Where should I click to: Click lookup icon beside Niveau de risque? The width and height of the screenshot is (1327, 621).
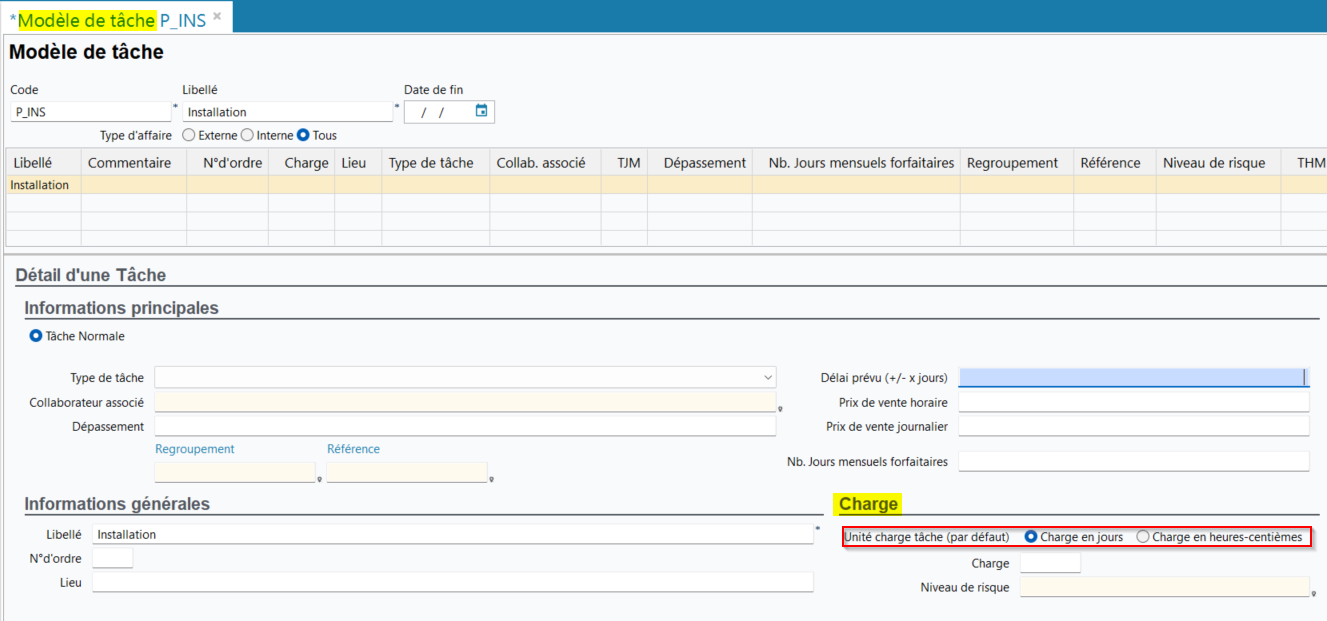coord(1313,593)
